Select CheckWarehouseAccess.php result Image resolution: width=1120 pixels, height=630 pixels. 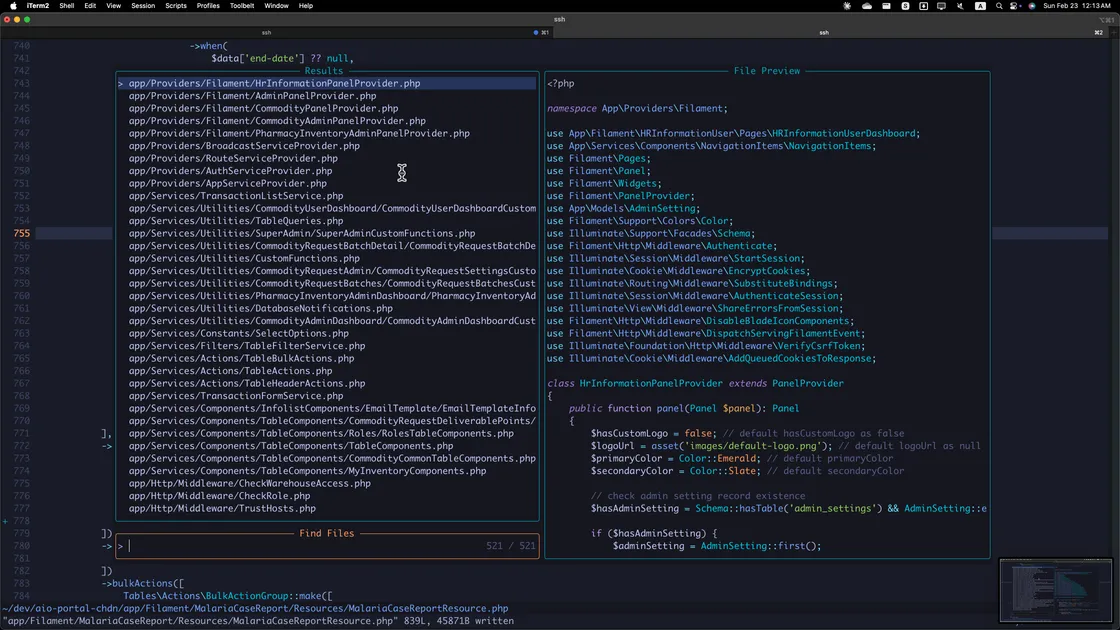pyautogui.click(x=249, y=484)
